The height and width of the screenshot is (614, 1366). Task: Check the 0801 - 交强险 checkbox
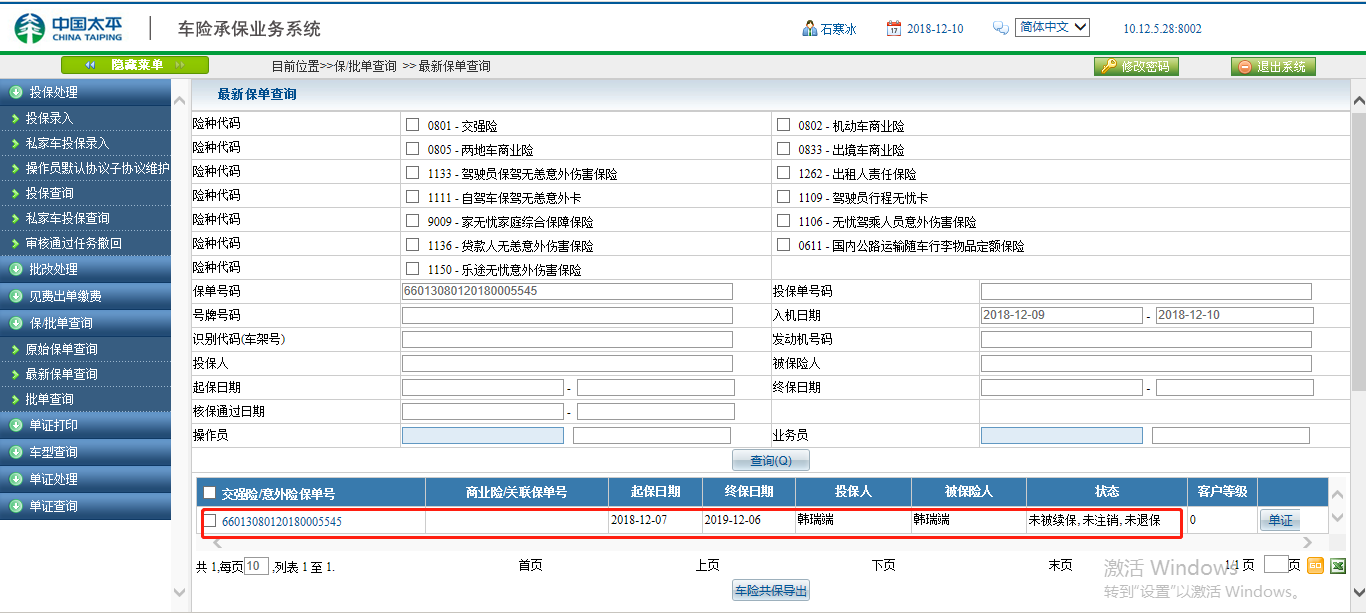click(412, 125)
